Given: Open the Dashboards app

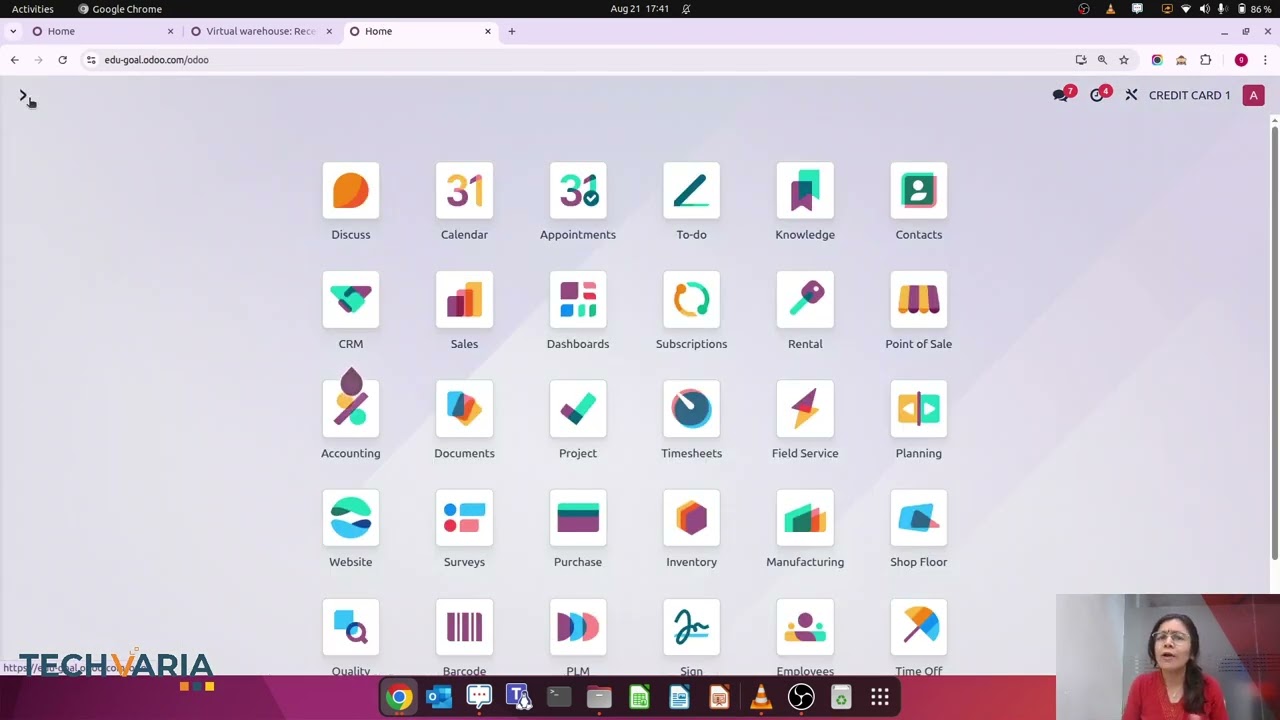Looking at the screenshot, I should [578, 300].
